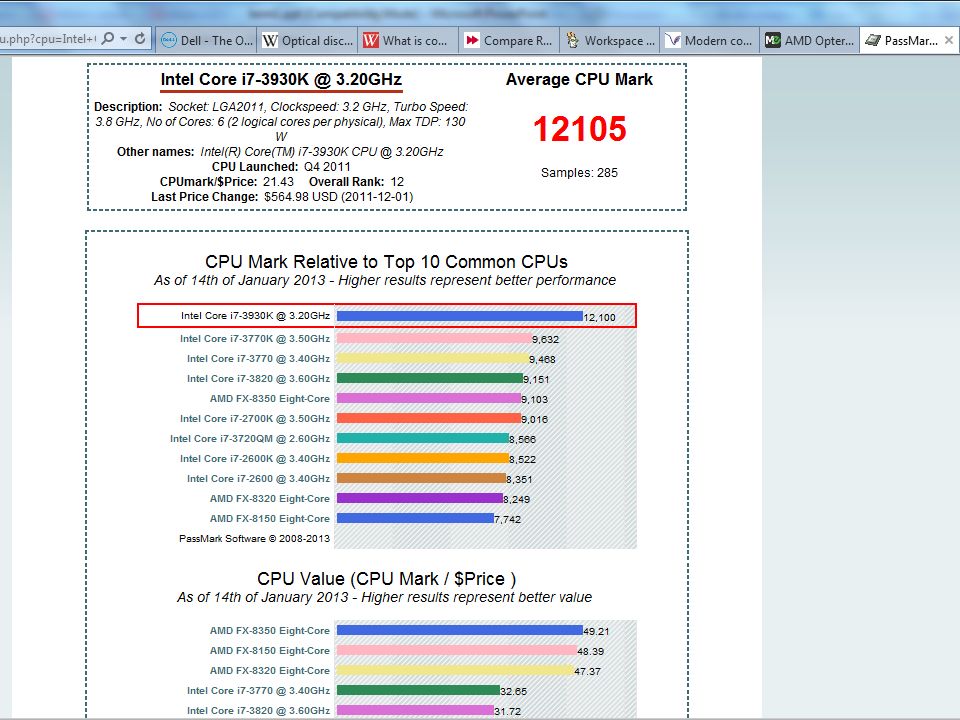Switch to the 'What is co...' tab
960x720 pixels.
(408, 40)
